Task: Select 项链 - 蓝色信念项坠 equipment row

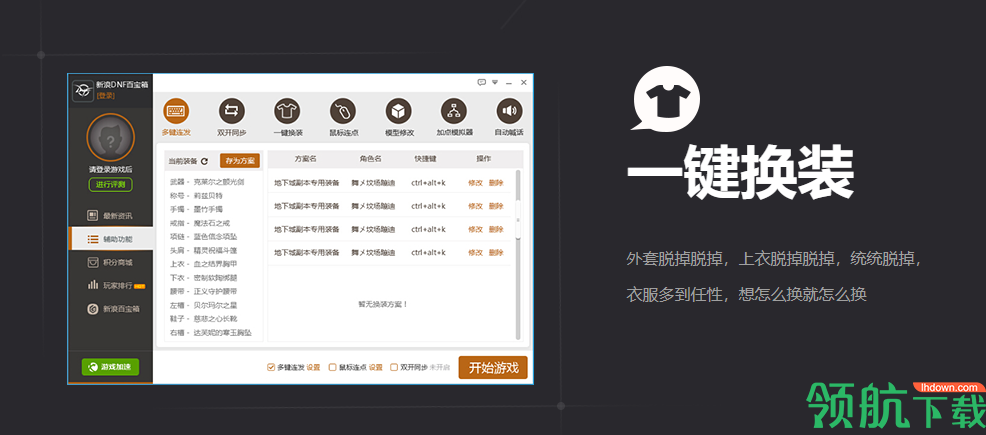Action: pos(204,236)
